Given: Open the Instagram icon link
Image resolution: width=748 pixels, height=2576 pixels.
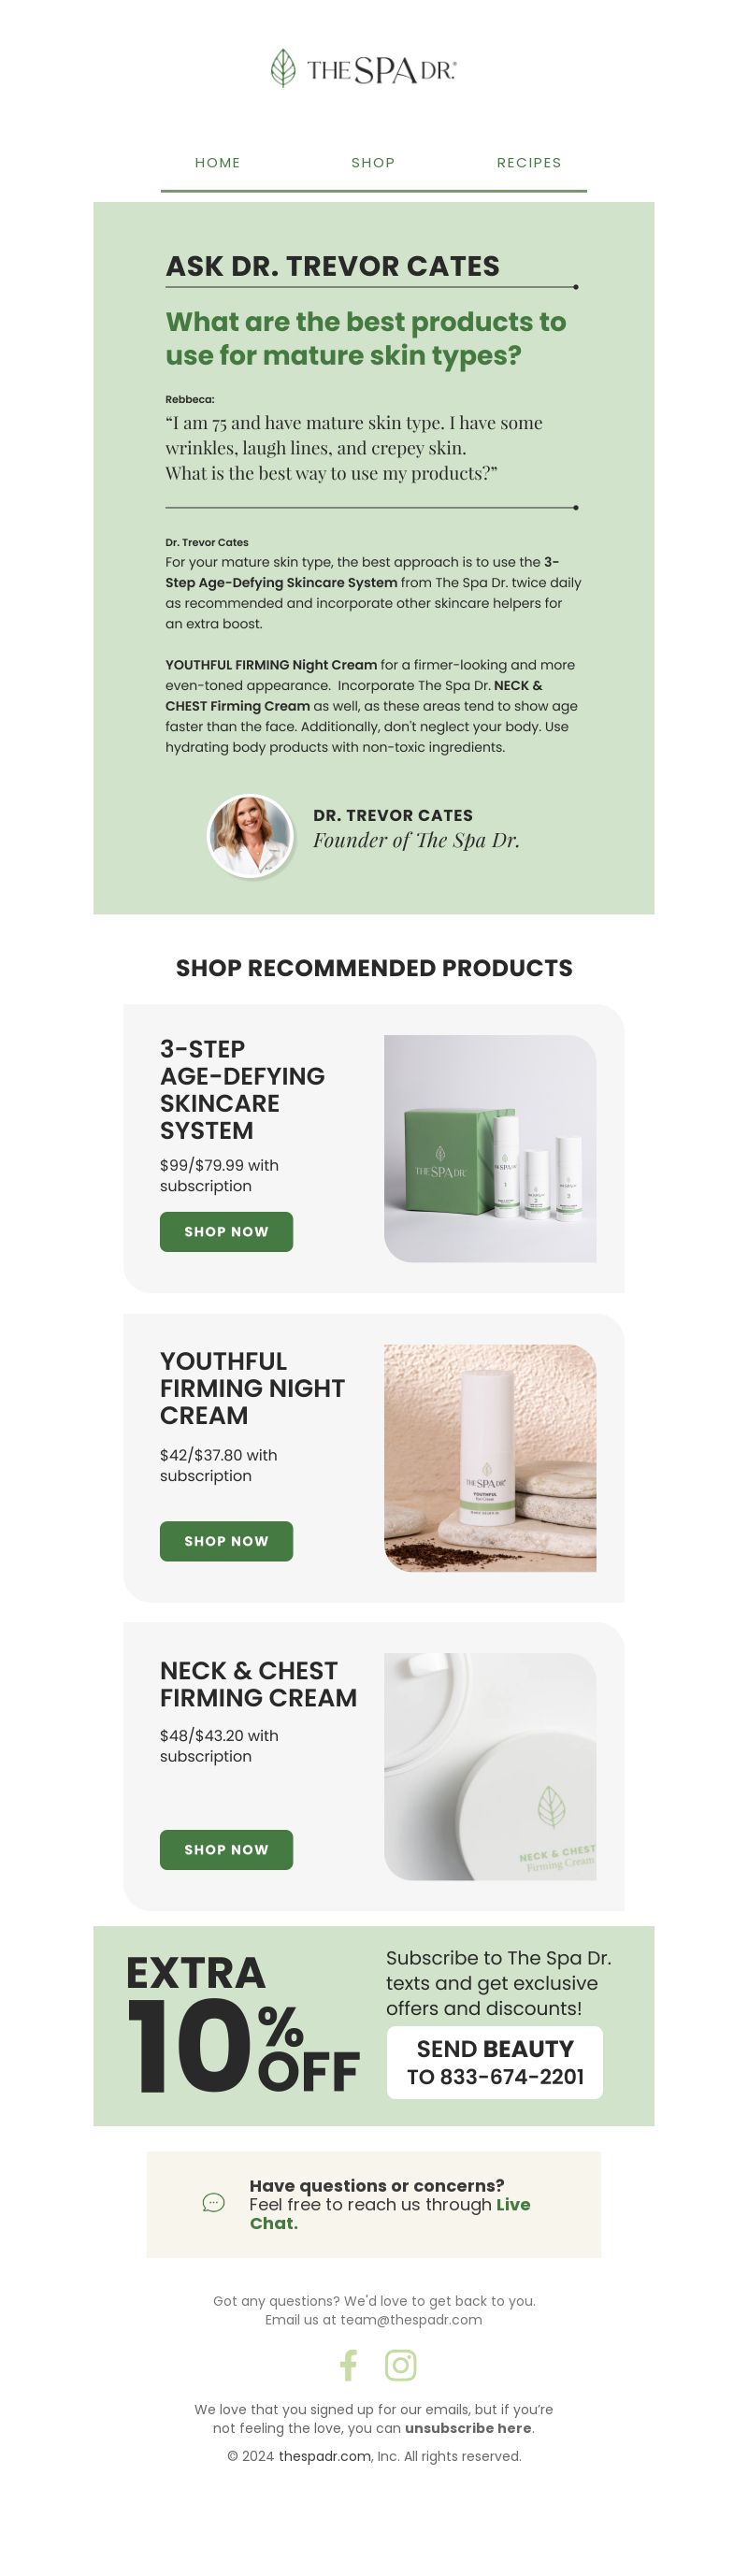Looking at the screenshot, I should [401, 2365].
